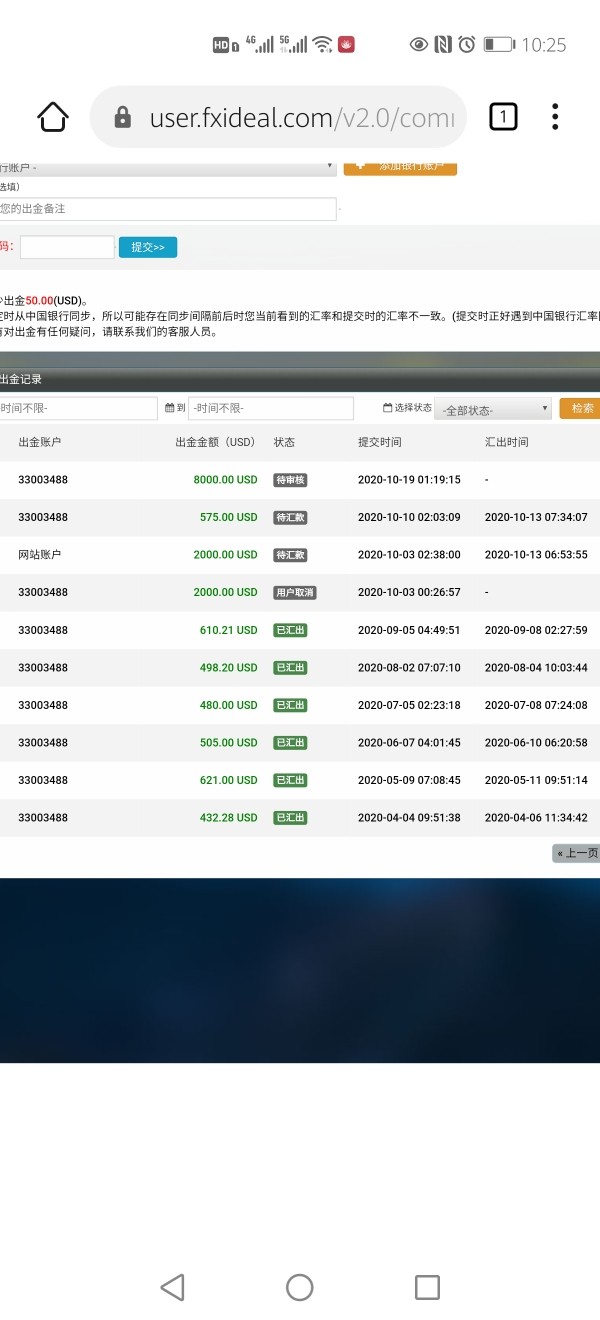
Task: Expand the 全部状态 status dropdown
Action: pos(493,409)
